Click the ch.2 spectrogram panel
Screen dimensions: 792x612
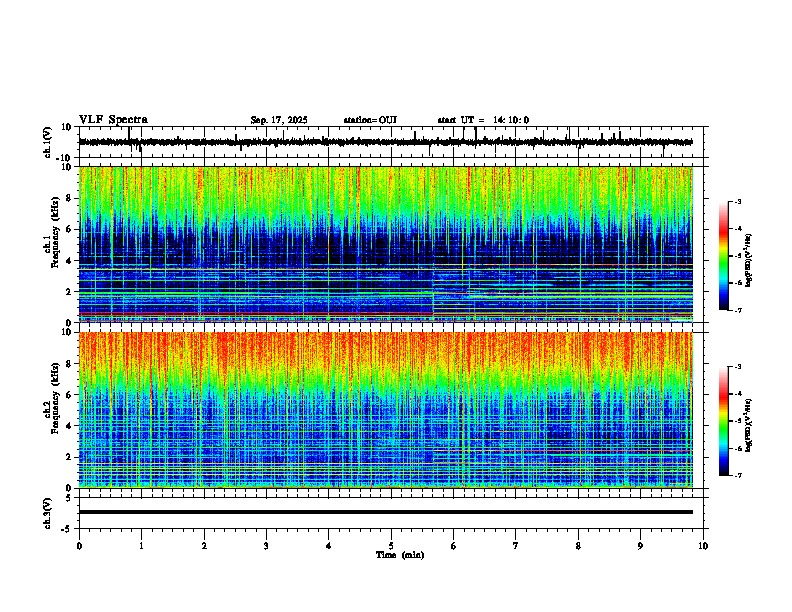[386, 410]
